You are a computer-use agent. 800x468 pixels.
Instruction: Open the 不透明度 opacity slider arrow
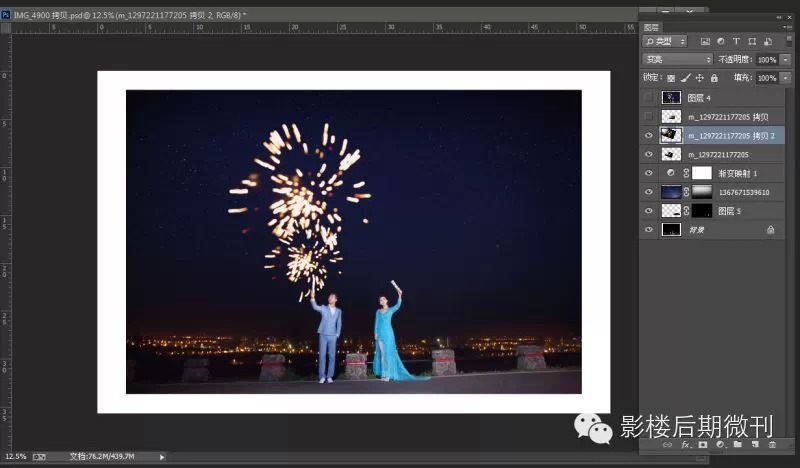coord(786,60)
